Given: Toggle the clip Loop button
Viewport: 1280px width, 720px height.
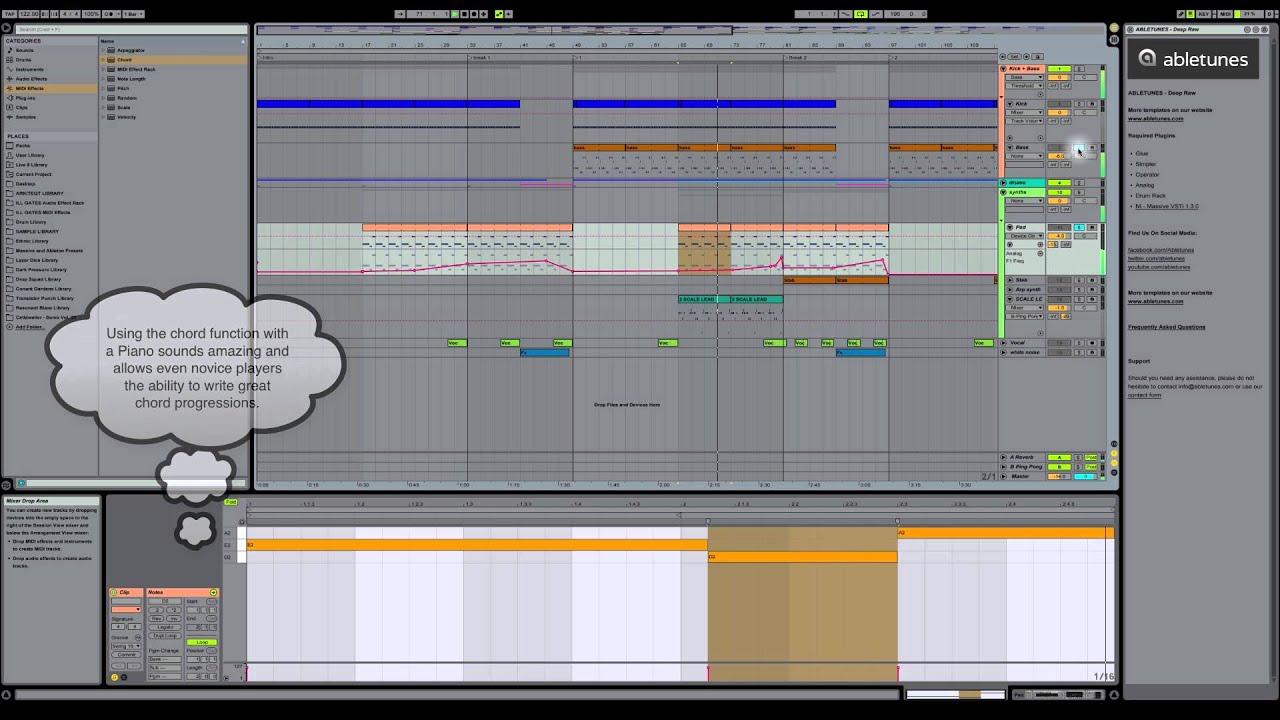Looking at the screenshot, I should point(202,642).
